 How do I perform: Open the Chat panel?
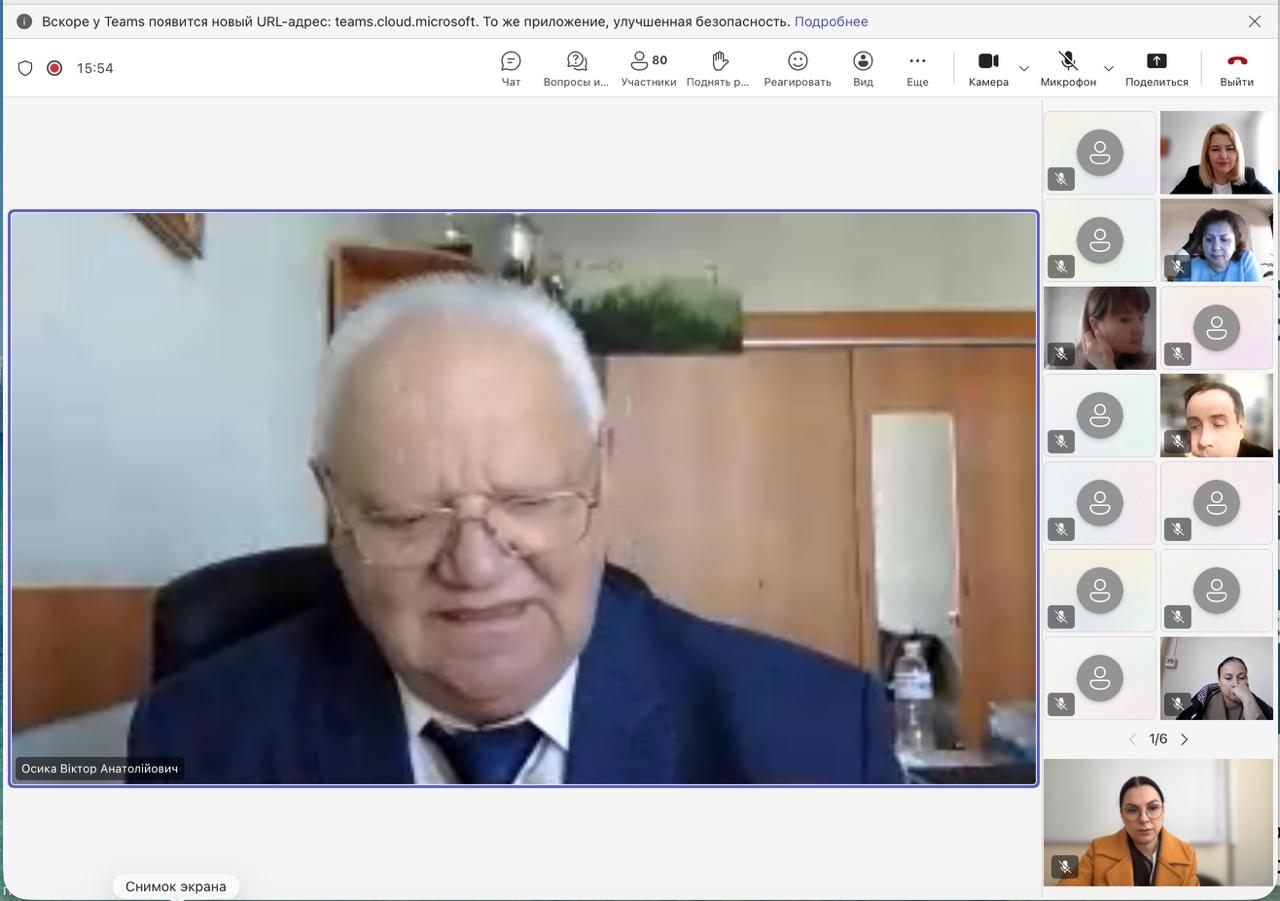click(x=511, y=68)
